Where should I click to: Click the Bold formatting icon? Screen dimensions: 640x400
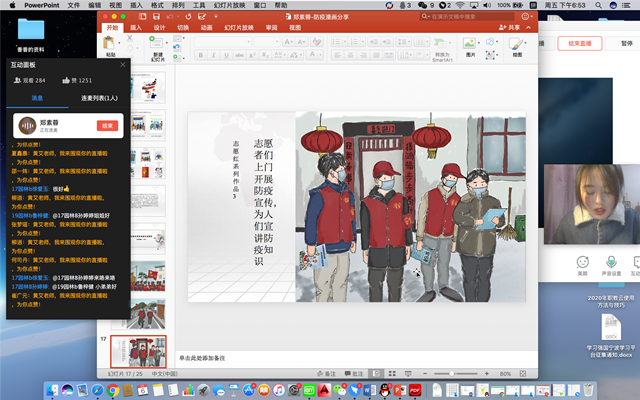(201, 55)
